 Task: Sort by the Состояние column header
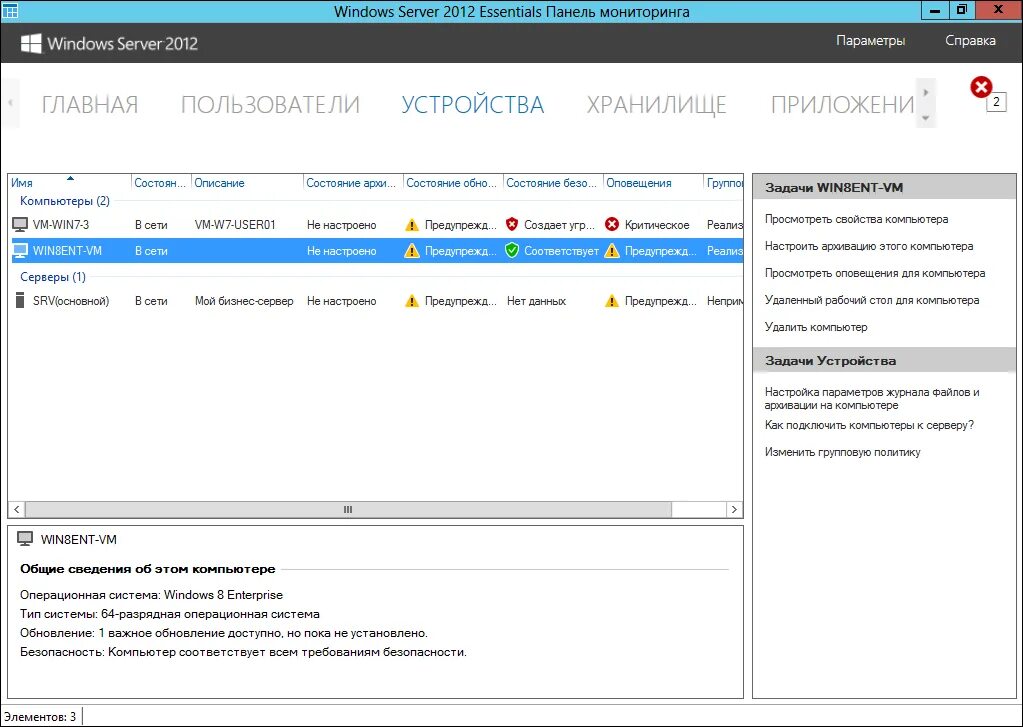click(x=161, y=183)
